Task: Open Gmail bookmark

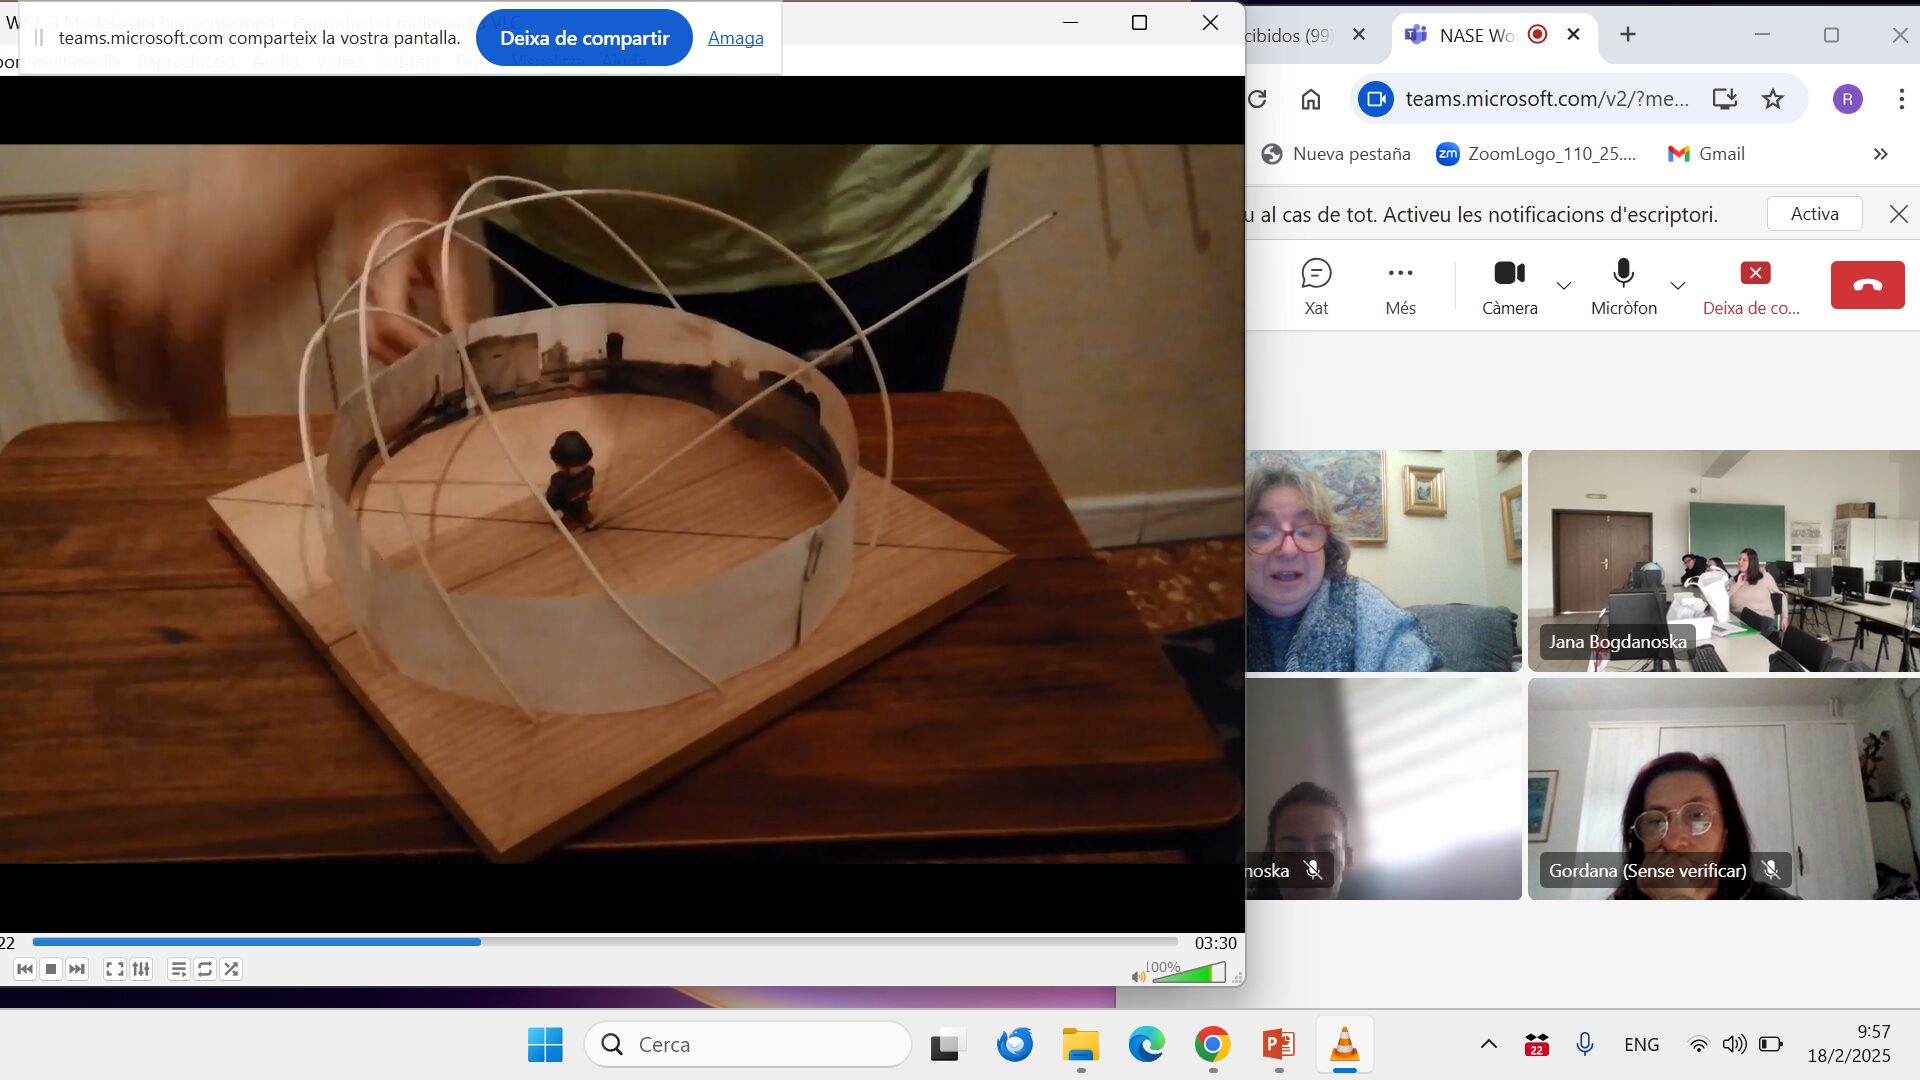Action: [x=1706, y=154]
